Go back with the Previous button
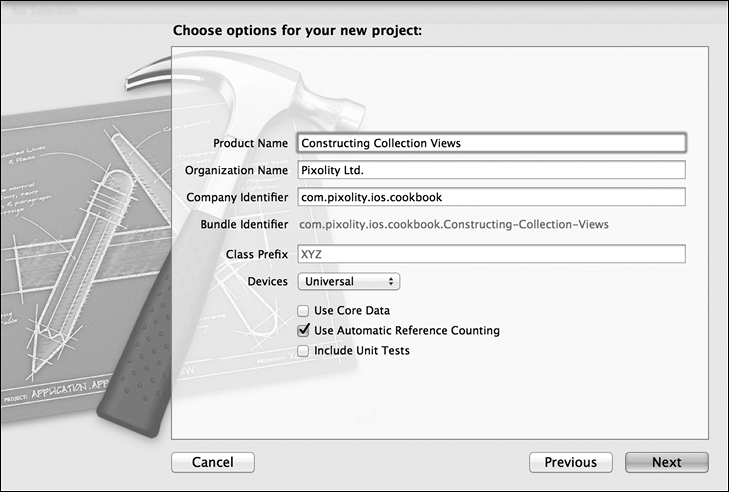The image size is (730, 493). [570, 462]
